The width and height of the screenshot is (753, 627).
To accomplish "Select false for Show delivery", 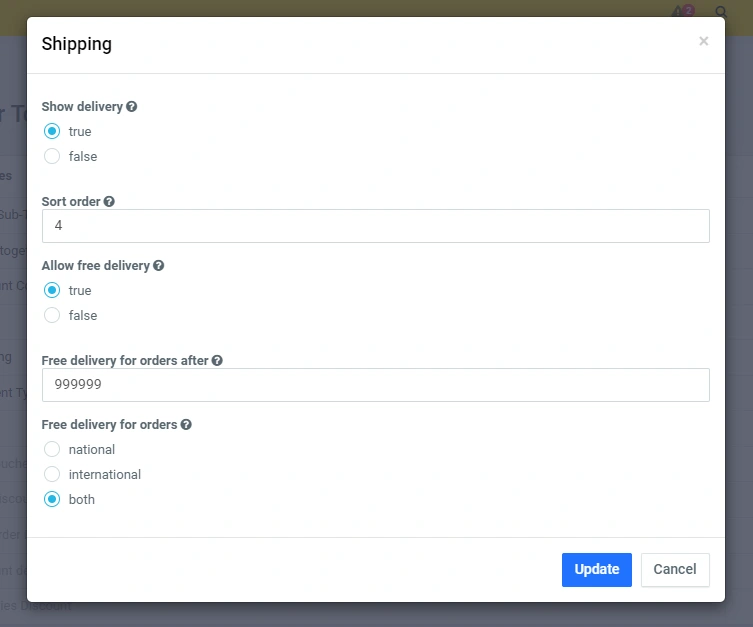I will [52, 157].
